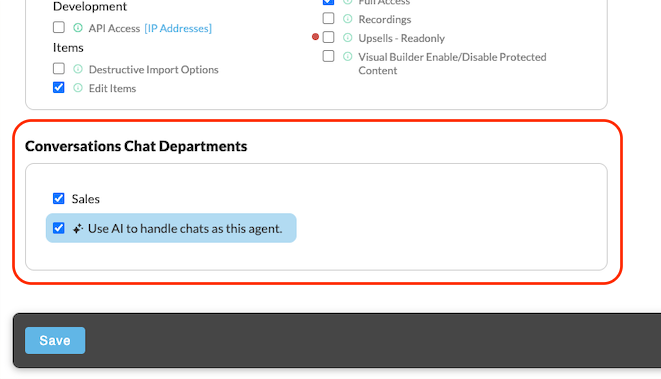Click the Edit Items label text

click(x=112, y=89)
